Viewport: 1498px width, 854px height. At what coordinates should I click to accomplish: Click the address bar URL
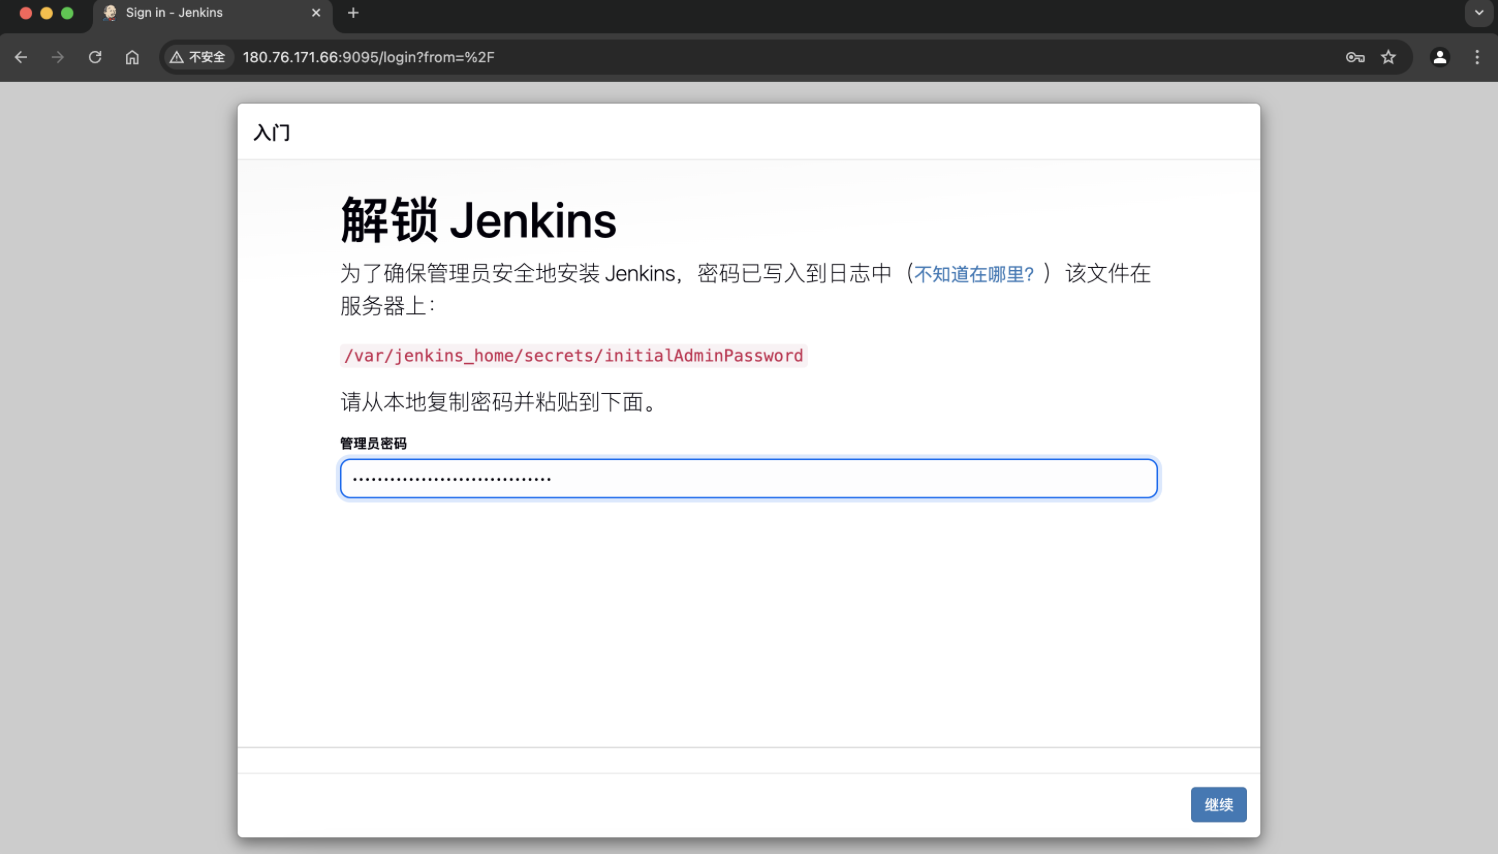[x=369, y=57]
